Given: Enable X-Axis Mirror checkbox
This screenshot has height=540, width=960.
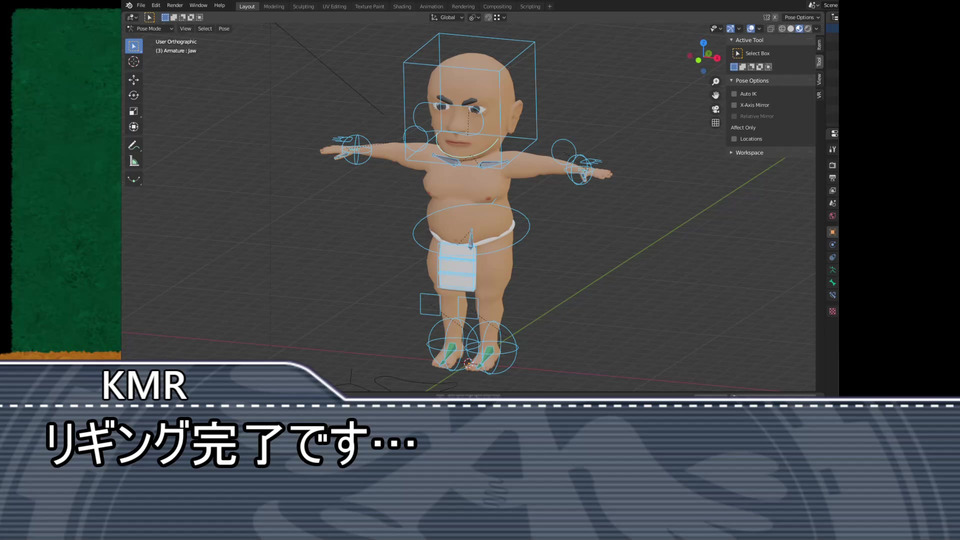Looking at the screenshot, I should pos(734,105).
